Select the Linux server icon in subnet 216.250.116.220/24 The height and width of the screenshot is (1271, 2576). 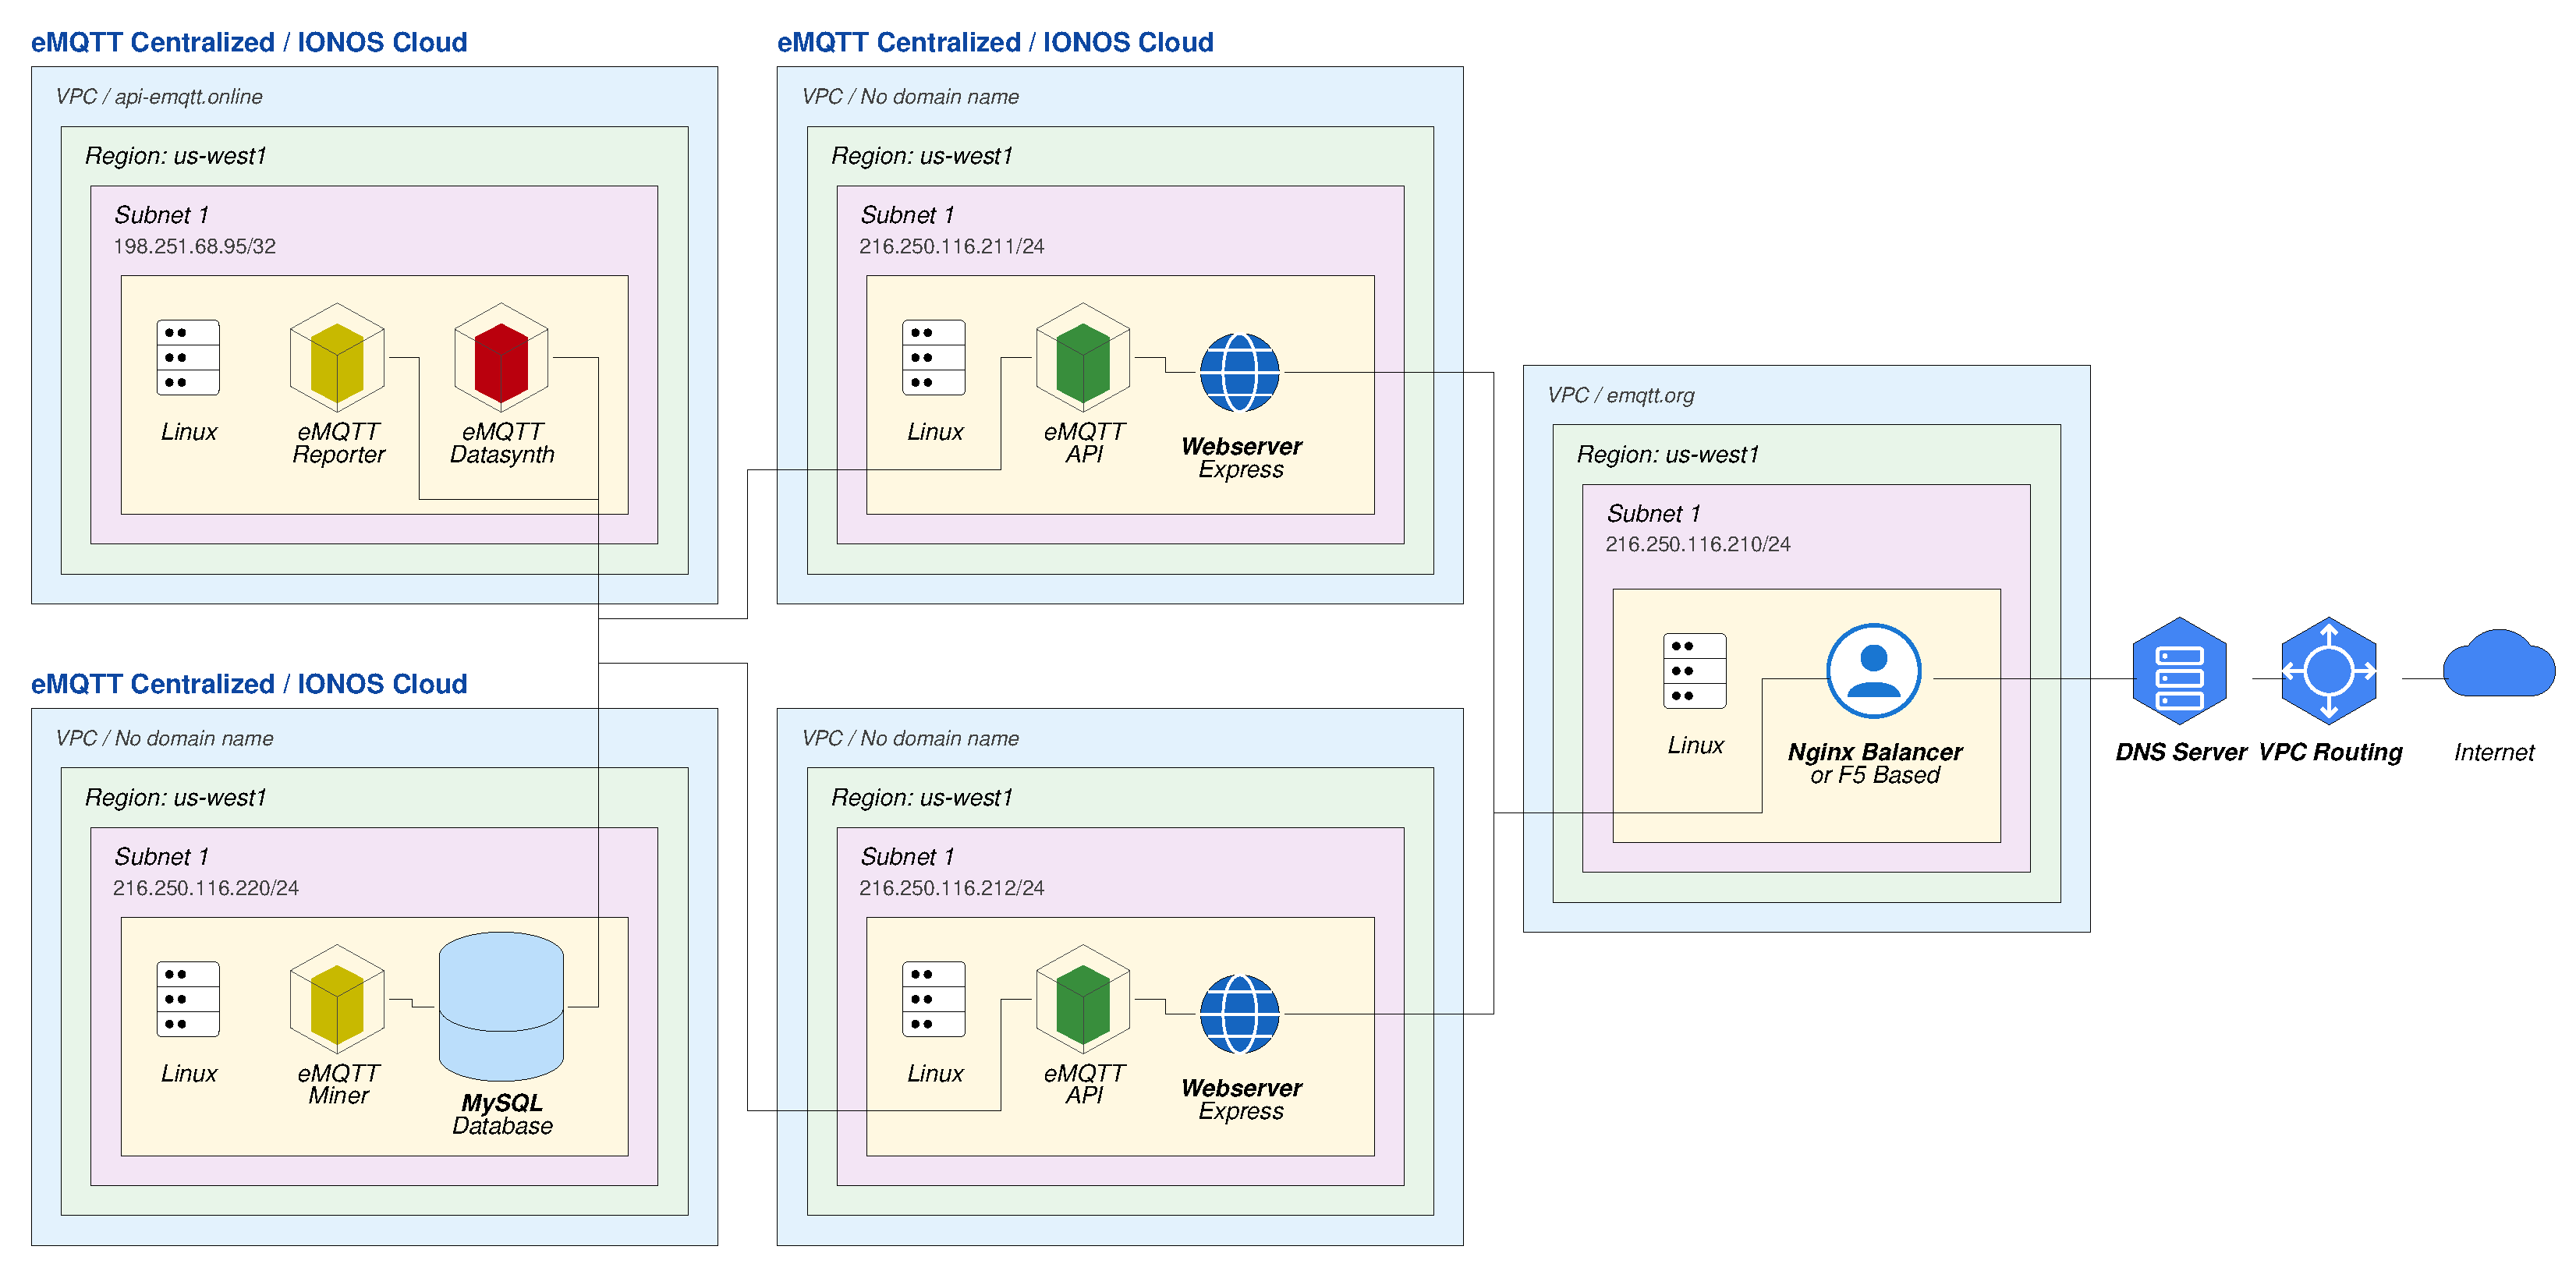pos(188,999)
